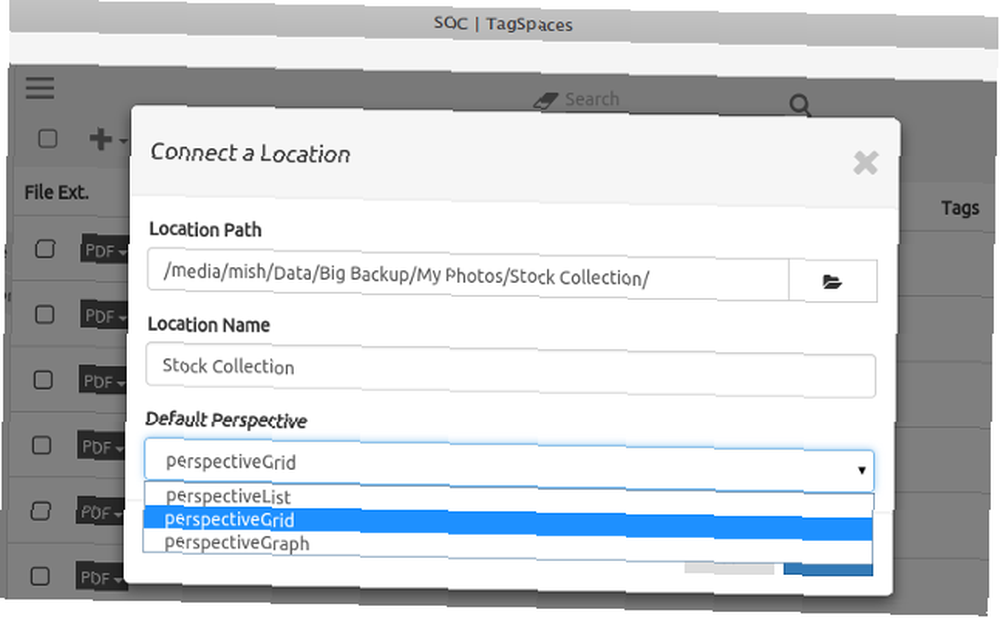Click the File Ext. column header
The image size is (1000, 618).
pyautogui.click(x=56, y=192)
